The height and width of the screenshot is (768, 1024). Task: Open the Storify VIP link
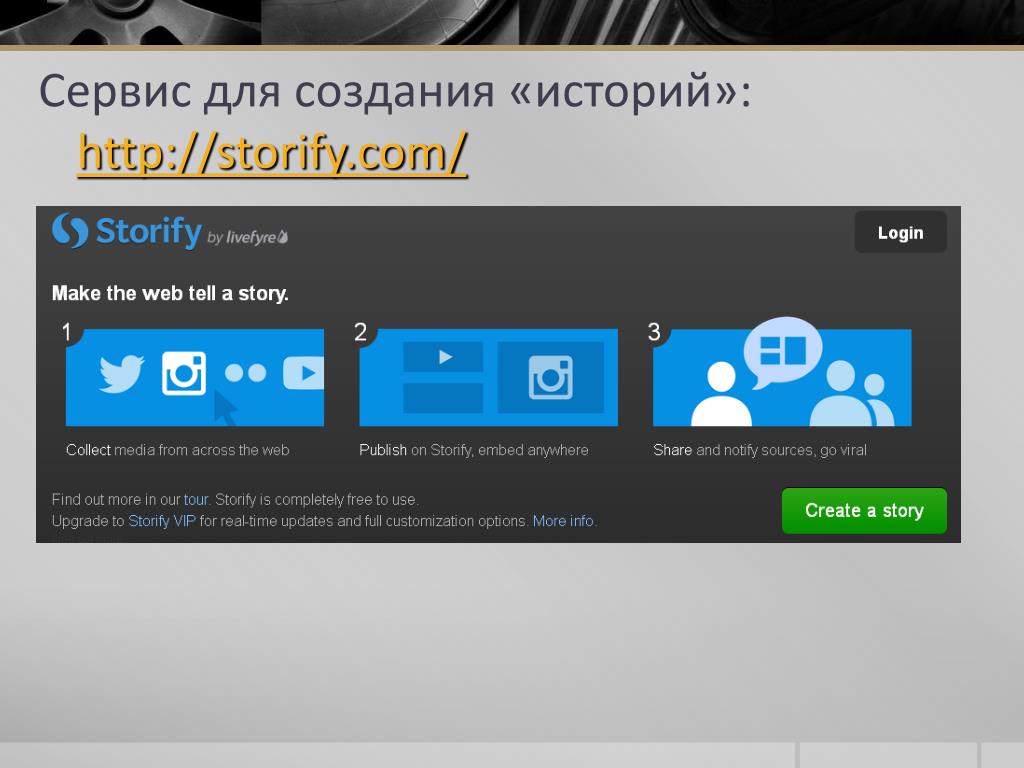[x=162, y=521]
